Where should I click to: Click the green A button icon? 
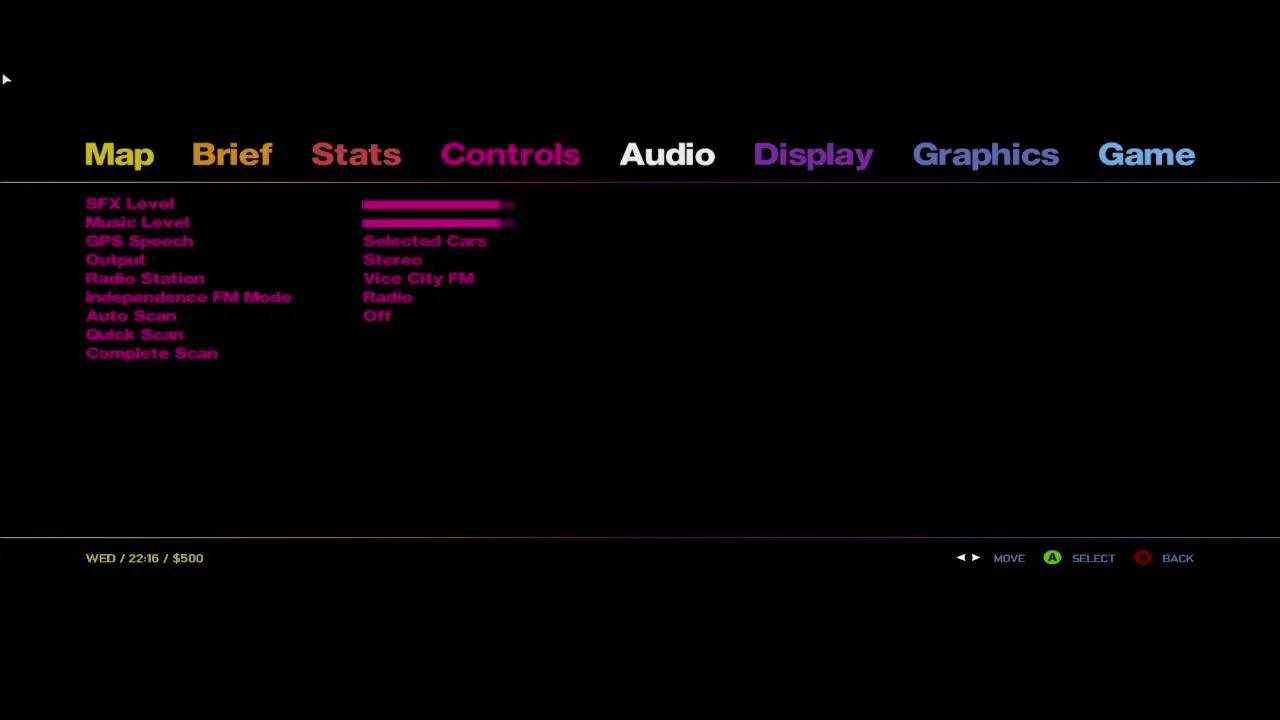1052,558
